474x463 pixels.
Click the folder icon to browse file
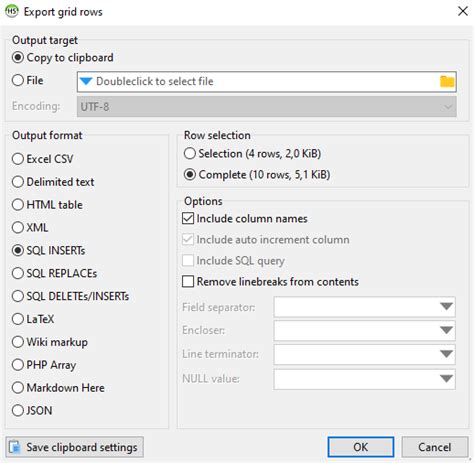pyautogui.click(x=447, y=82)
